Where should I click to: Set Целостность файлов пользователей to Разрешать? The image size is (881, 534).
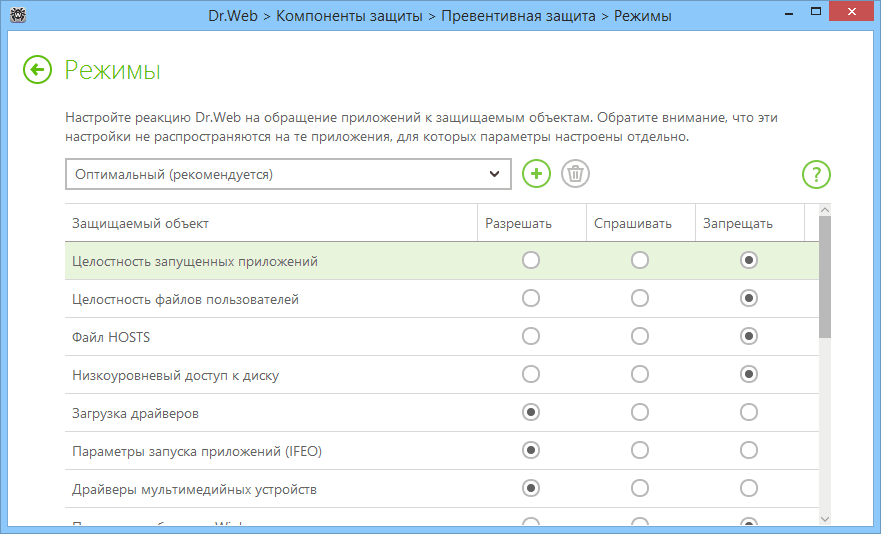(x=531, y=298)
